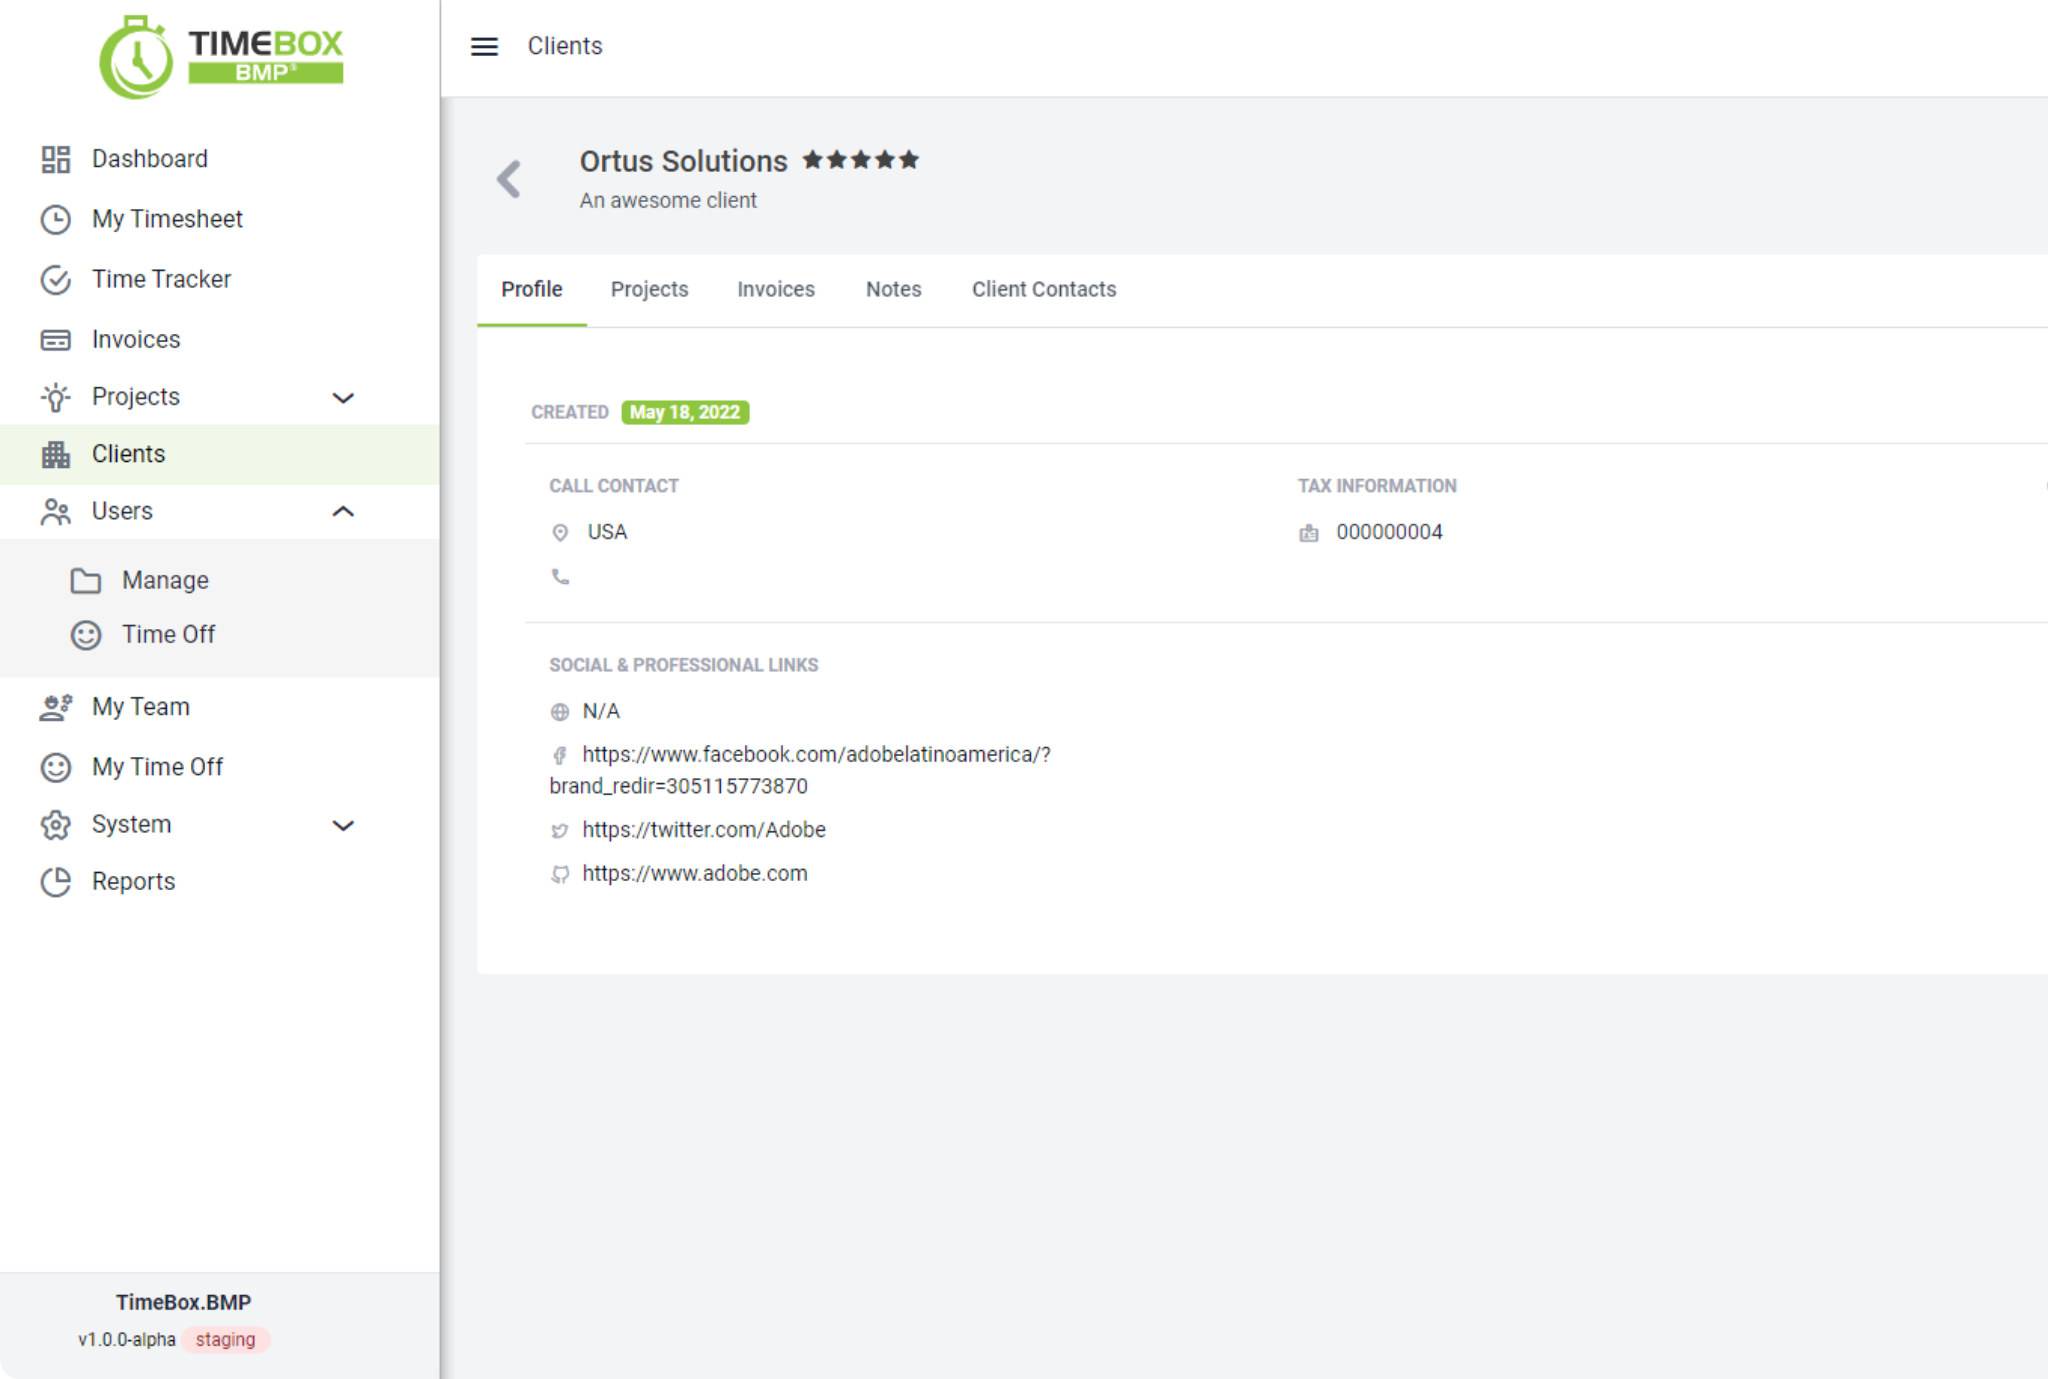Image resolution: width=2048 pixels, height=1379 pixels.
Task: Click the v1.0.0-alpha version label
Action: pos(127,1340)
